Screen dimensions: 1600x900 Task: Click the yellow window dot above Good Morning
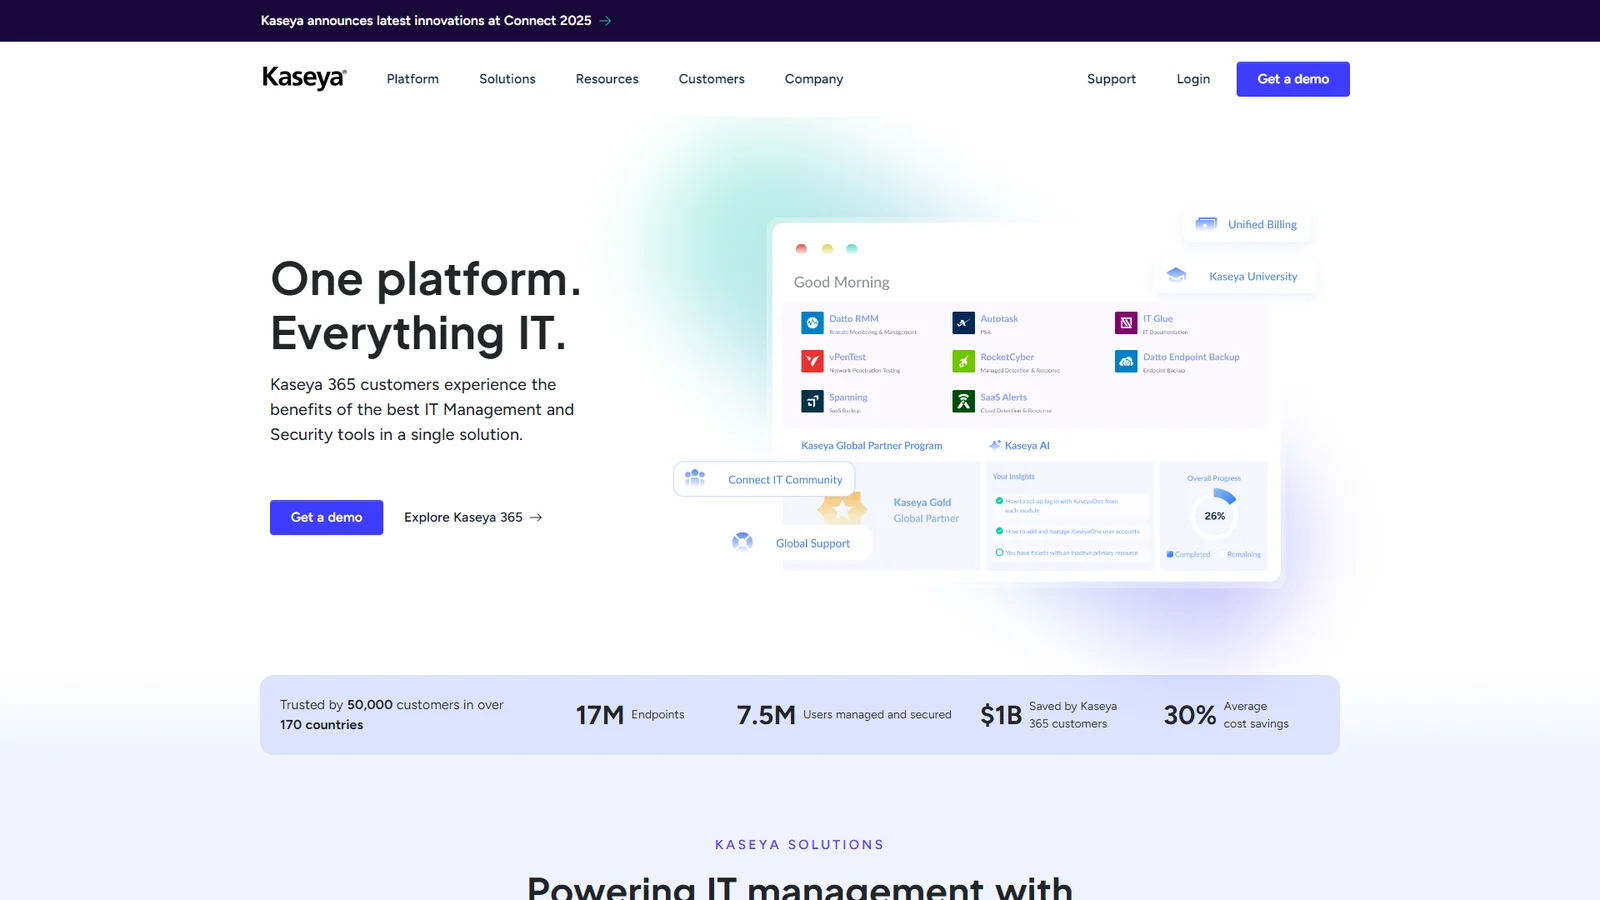click(827, 249)
